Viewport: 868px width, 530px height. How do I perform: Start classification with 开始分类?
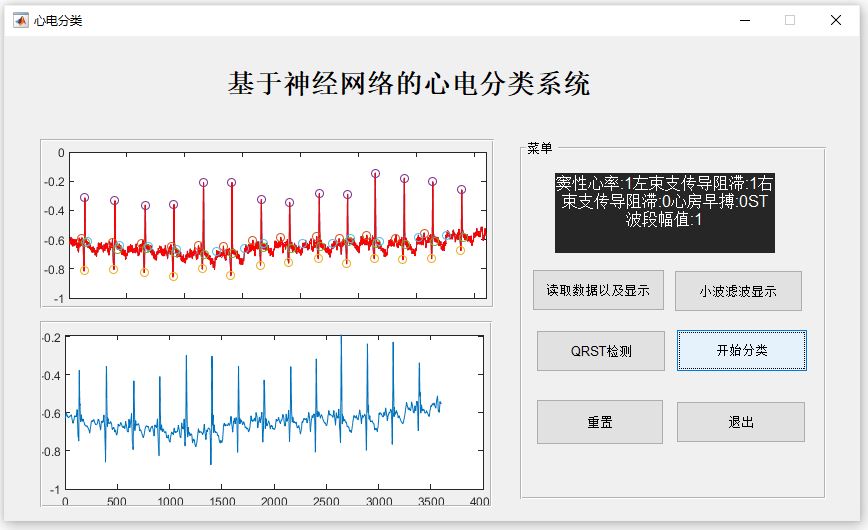pos(742,350)
